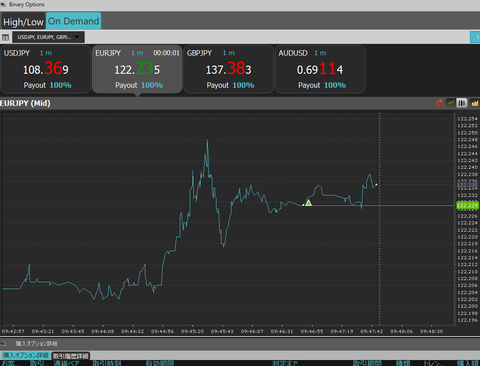Switch chart to candlestick view
Image resolution: width=480 pixels, height=366 pixels.
coord(462,103)
